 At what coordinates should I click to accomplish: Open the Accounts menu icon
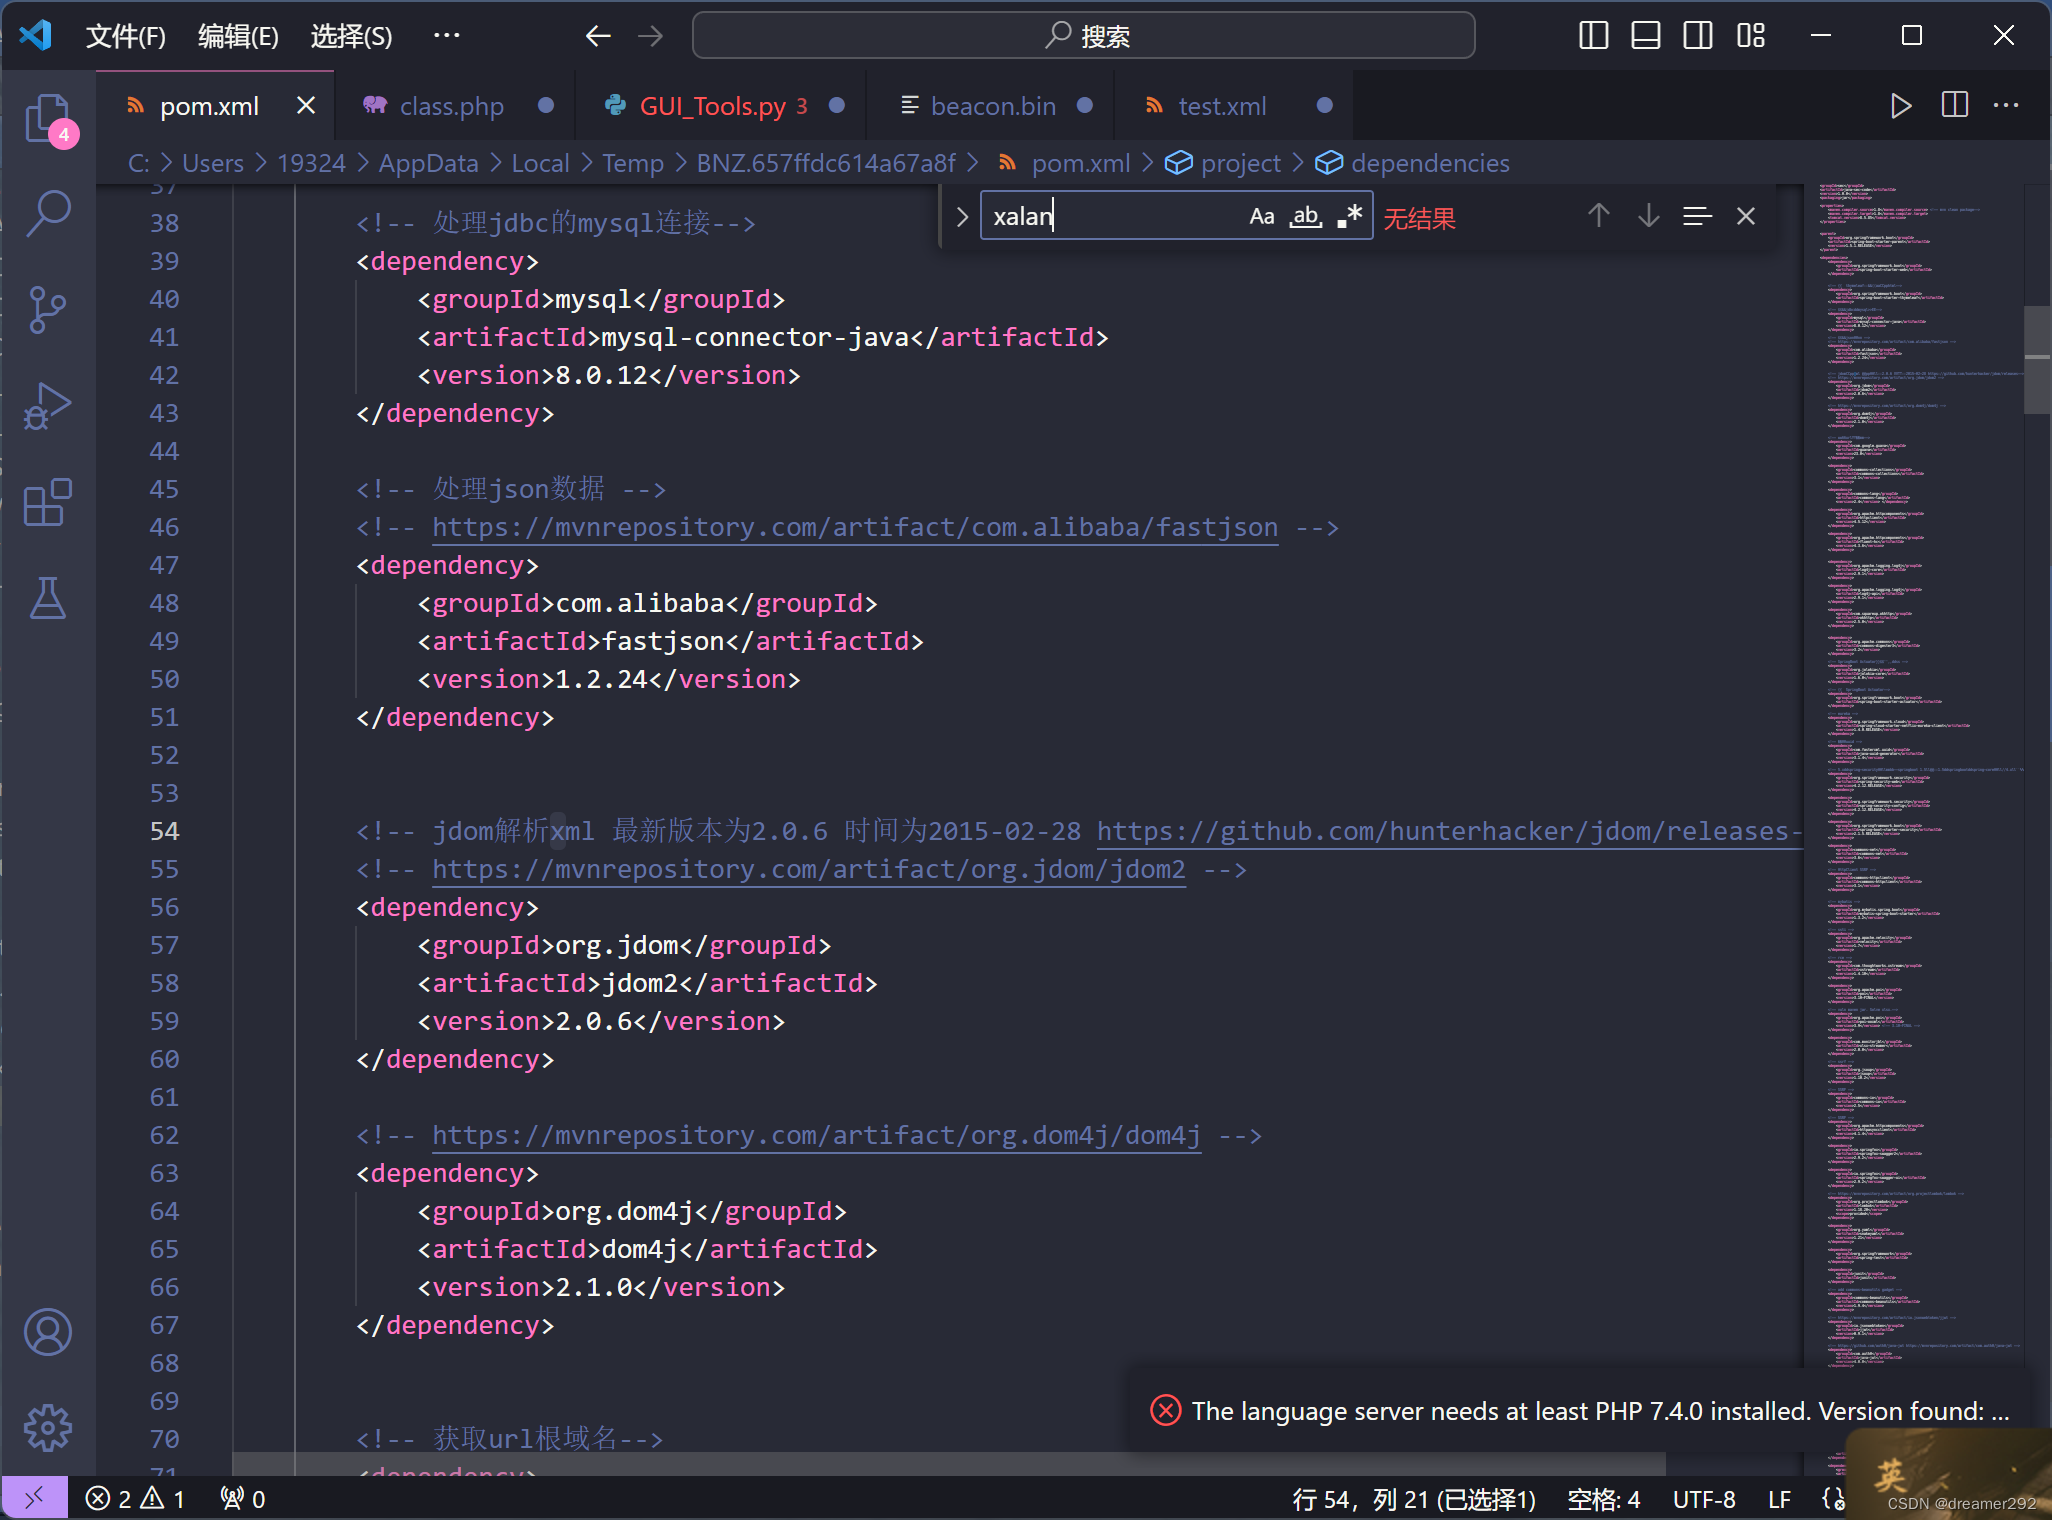[x=48, y=1332]
